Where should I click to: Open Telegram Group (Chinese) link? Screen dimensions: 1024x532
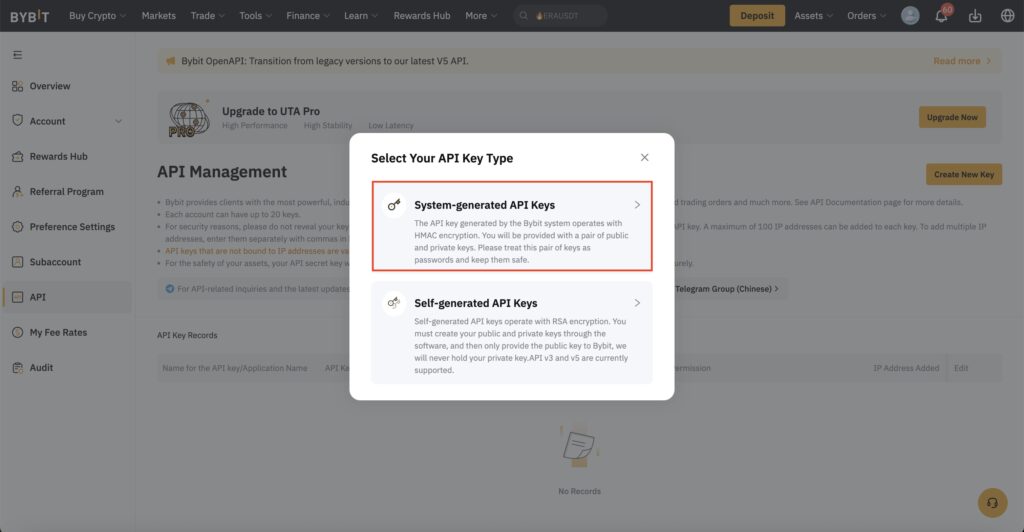click(727, 289)
